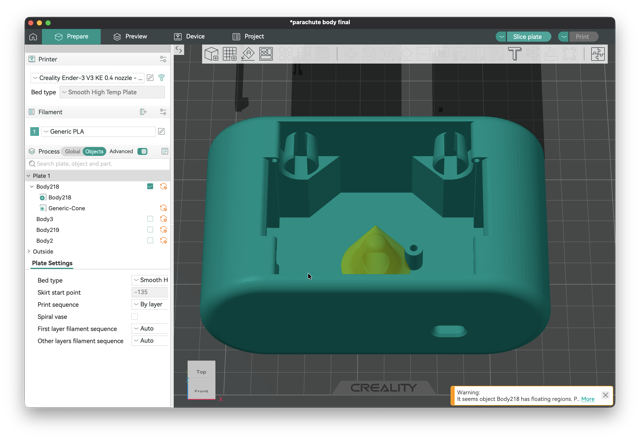640x440 pixels.
Task: Click the orange icon on Body218 top row
Action: (x=163, y=187)
